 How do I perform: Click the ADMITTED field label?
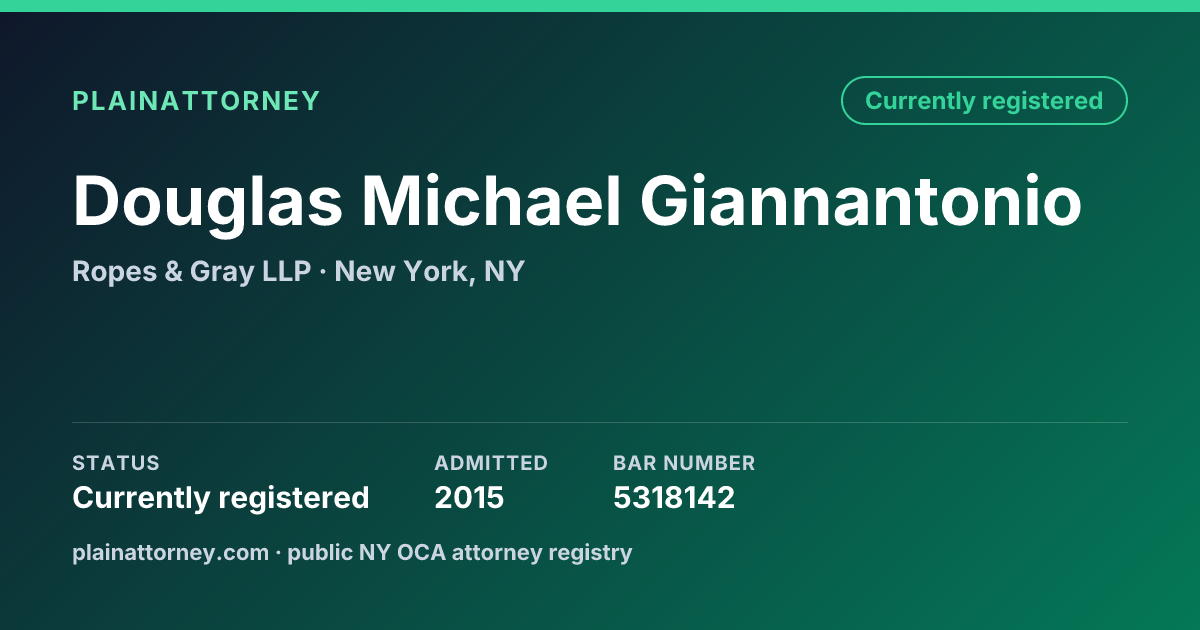point(491,463)
